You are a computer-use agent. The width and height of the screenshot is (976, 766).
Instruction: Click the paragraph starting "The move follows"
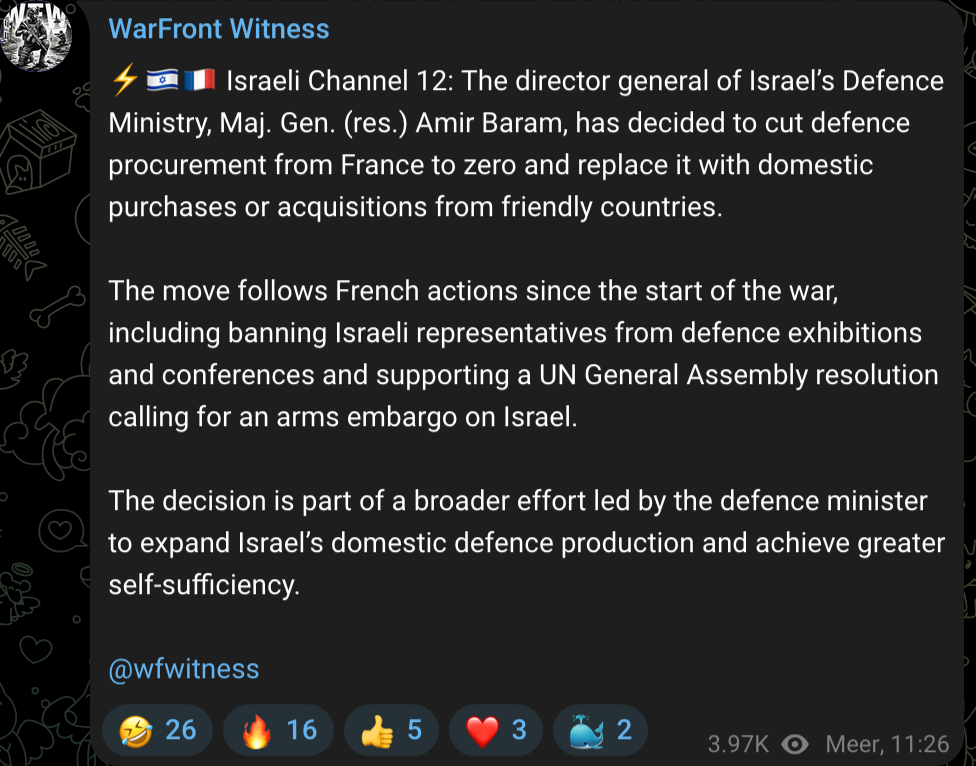523,353
